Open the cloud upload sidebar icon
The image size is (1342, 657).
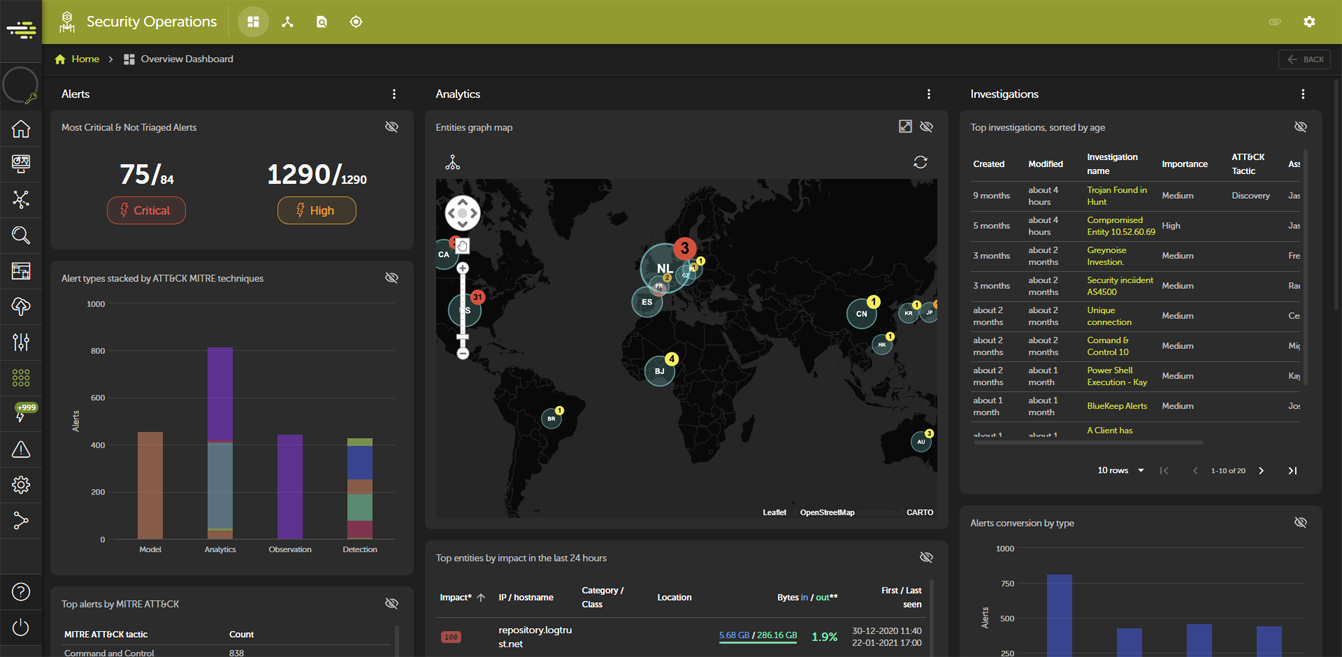pyautogui.click(x=21, y=307)
